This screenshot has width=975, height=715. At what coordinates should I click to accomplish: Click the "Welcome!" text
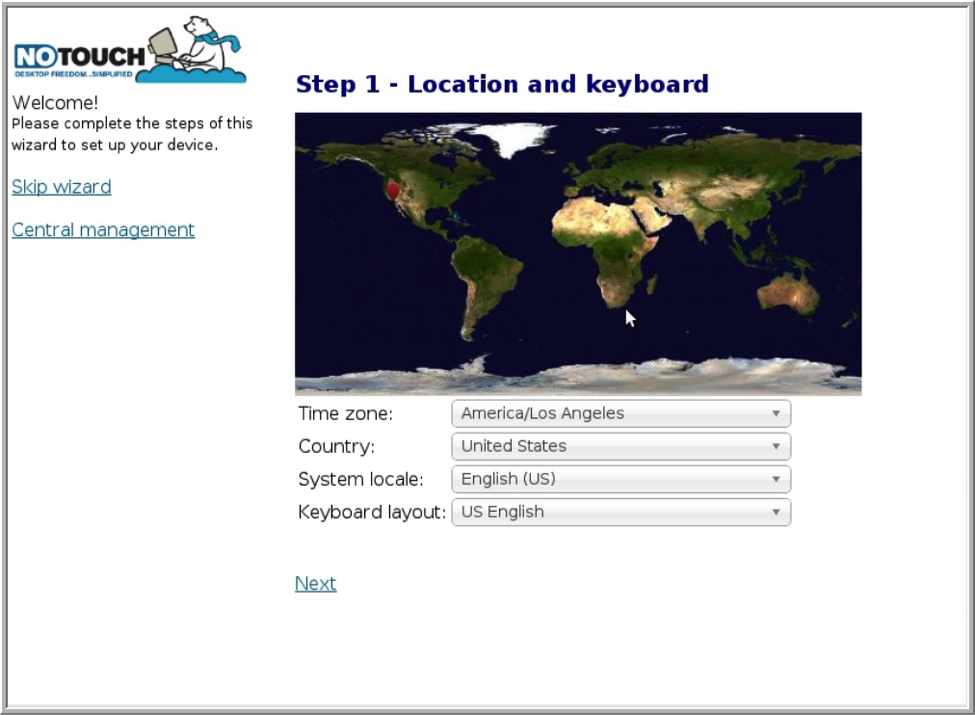[x=55, y=103]
